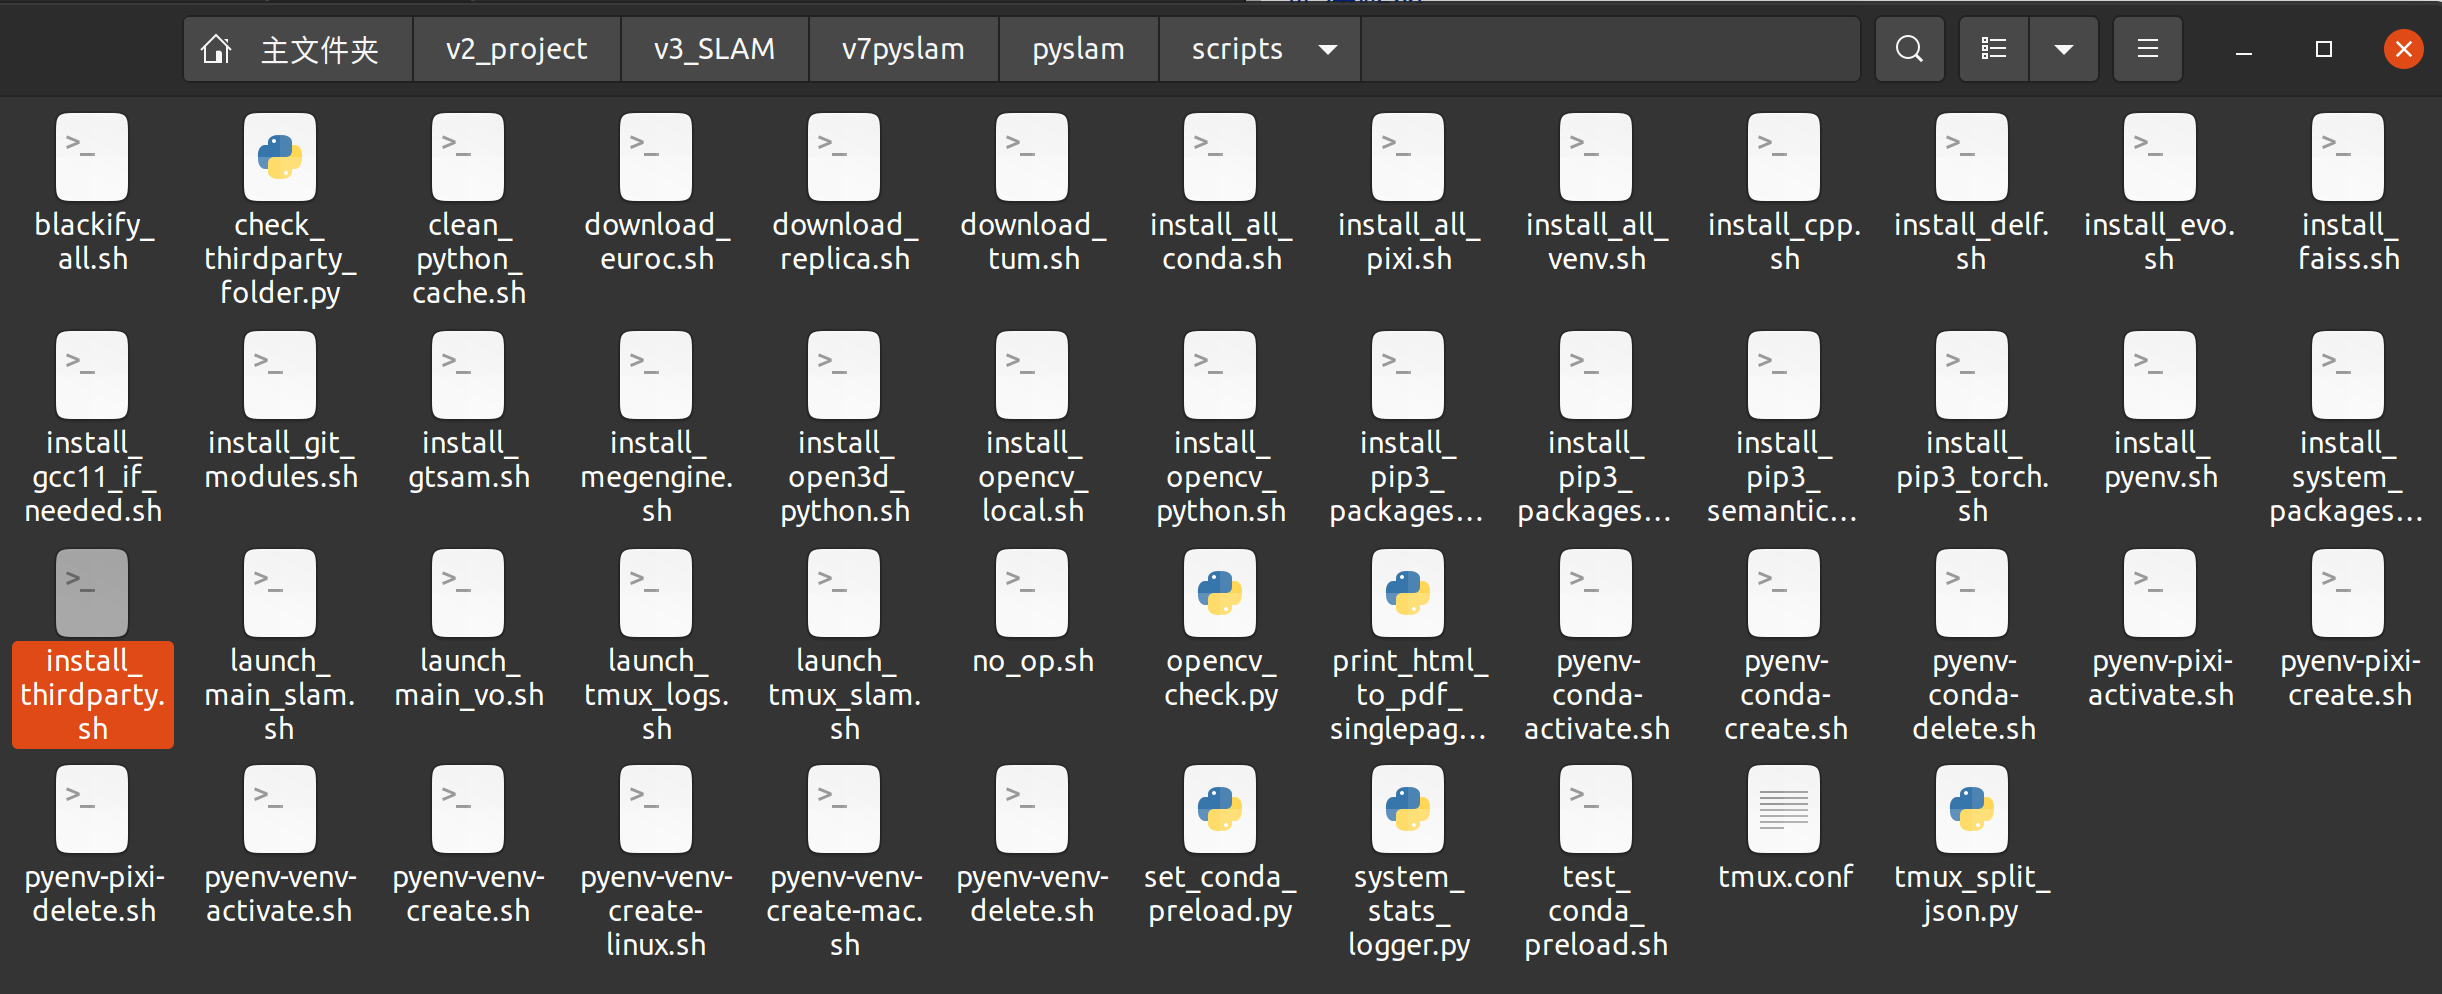
Task: Click the launch_tmux_logs.sh file name
Action: pos(657,695)
